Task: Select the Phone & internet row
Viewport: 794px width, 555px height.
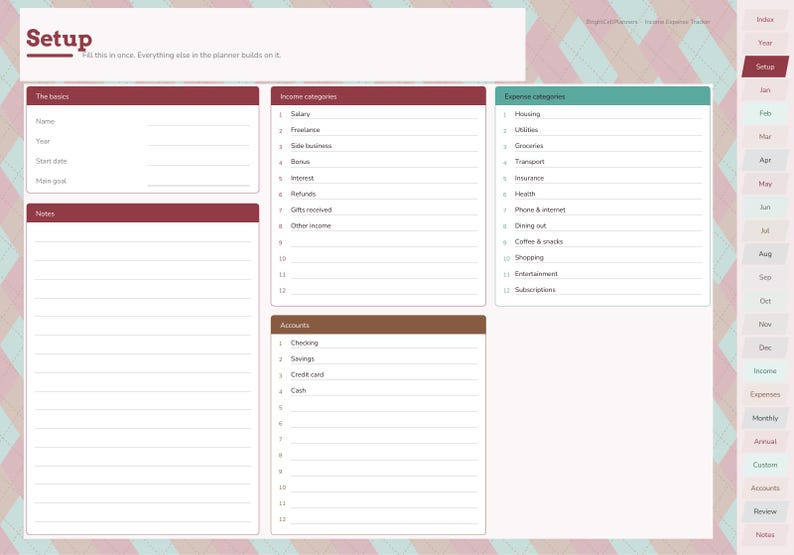Action: (x=603, y=210)
